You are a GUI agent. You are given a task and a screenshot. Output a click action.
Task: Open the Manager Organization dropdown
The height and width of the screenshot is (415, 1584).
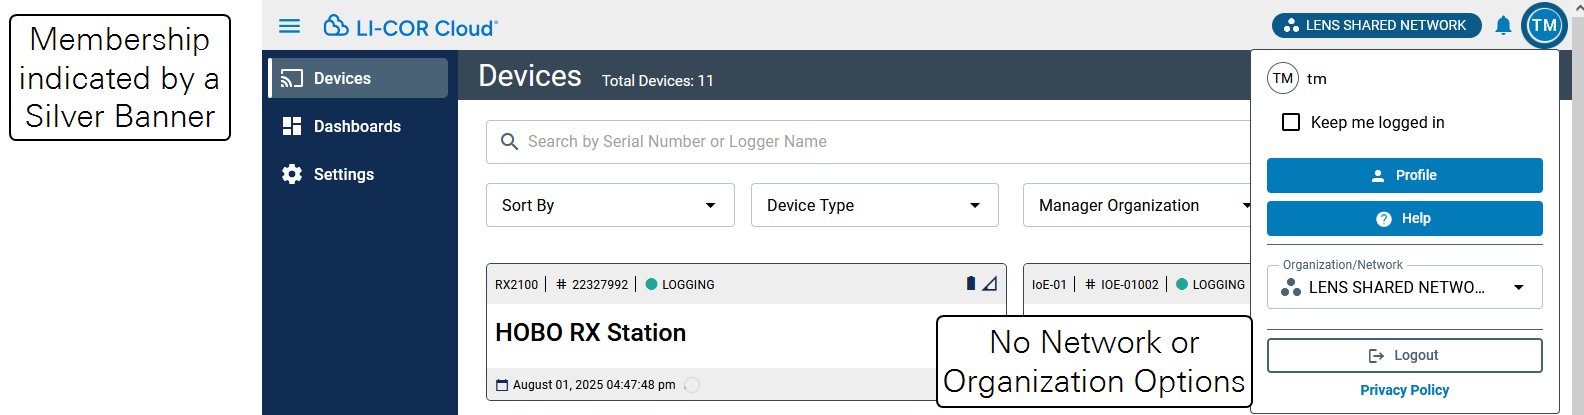[x=1137, y=205]
